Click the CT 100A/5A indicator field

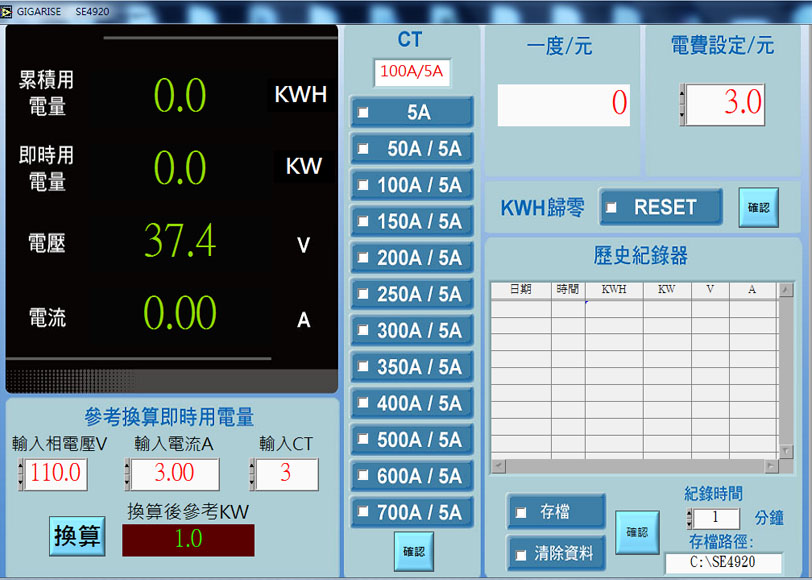coord(412,72)
